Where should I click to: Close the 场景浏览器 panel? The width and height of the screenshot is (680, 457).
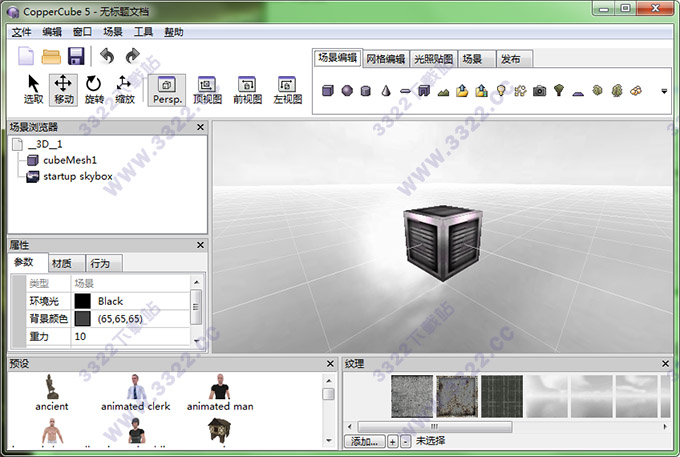[200, 127]
